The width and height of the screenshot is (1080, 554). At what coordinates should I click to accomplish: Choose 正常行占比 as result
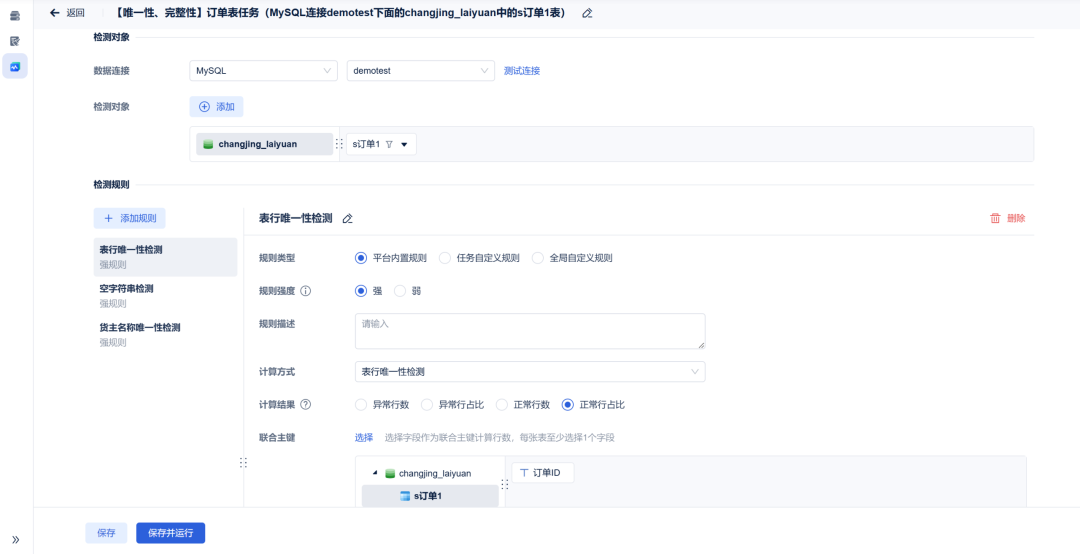click(594, 404)
